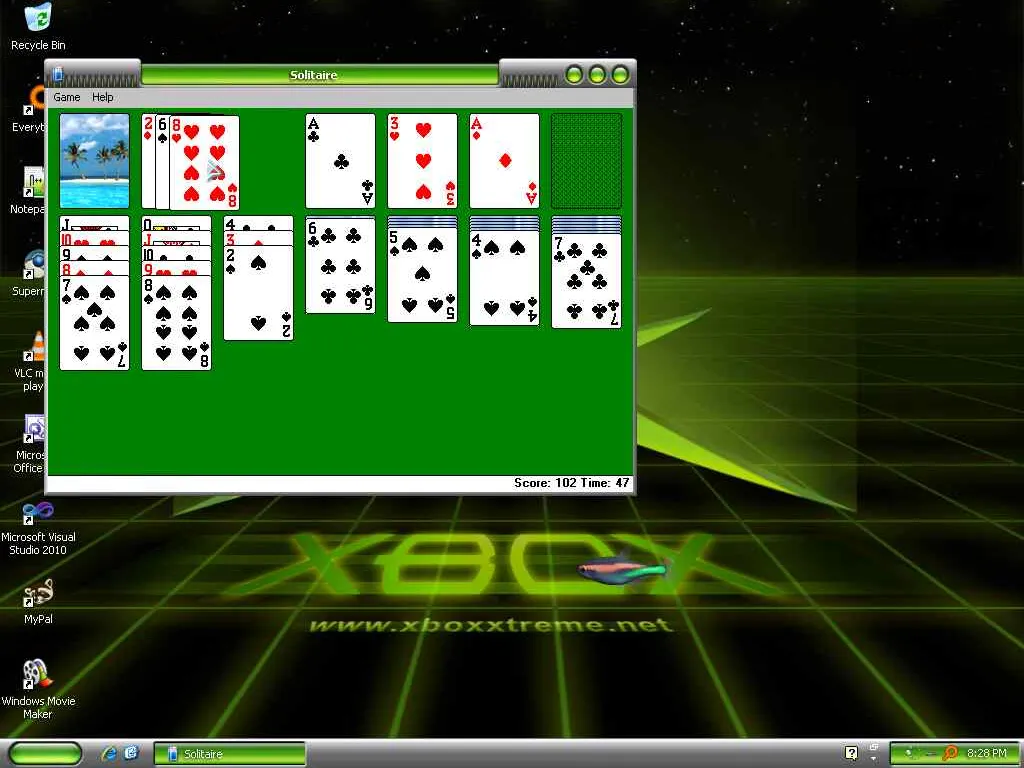
Task: Open Windows Movie Maker from desktop
Action: click(x=38, y=690)
